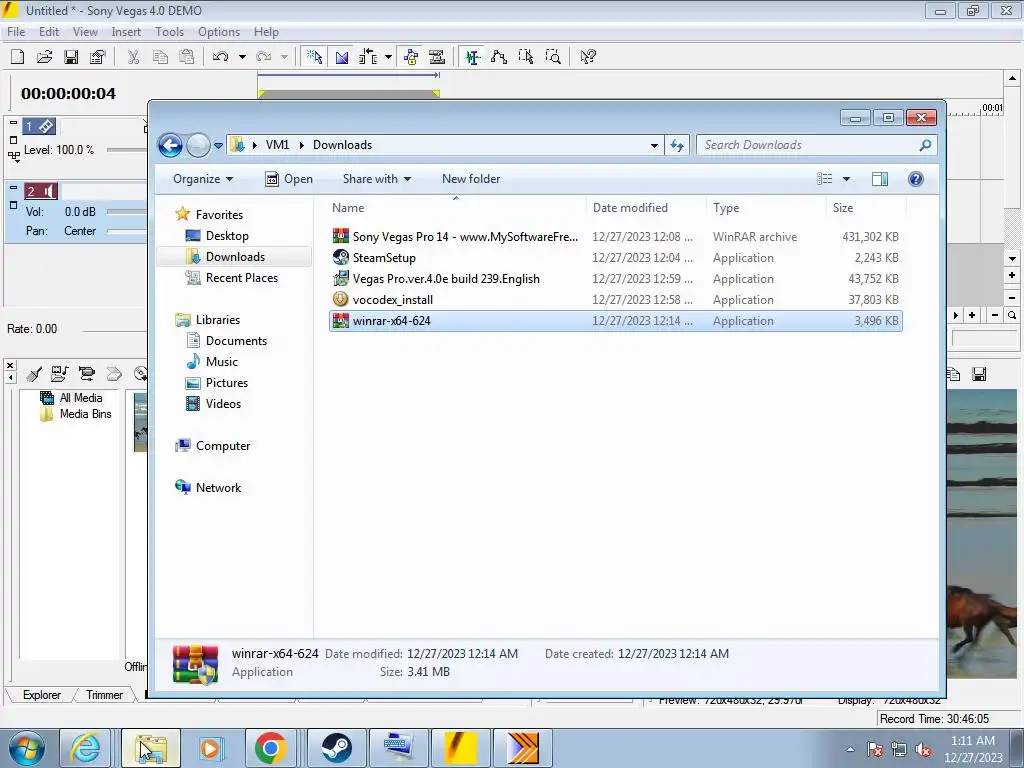Go back with the Explorer back arrow

(x=170, y=145)
